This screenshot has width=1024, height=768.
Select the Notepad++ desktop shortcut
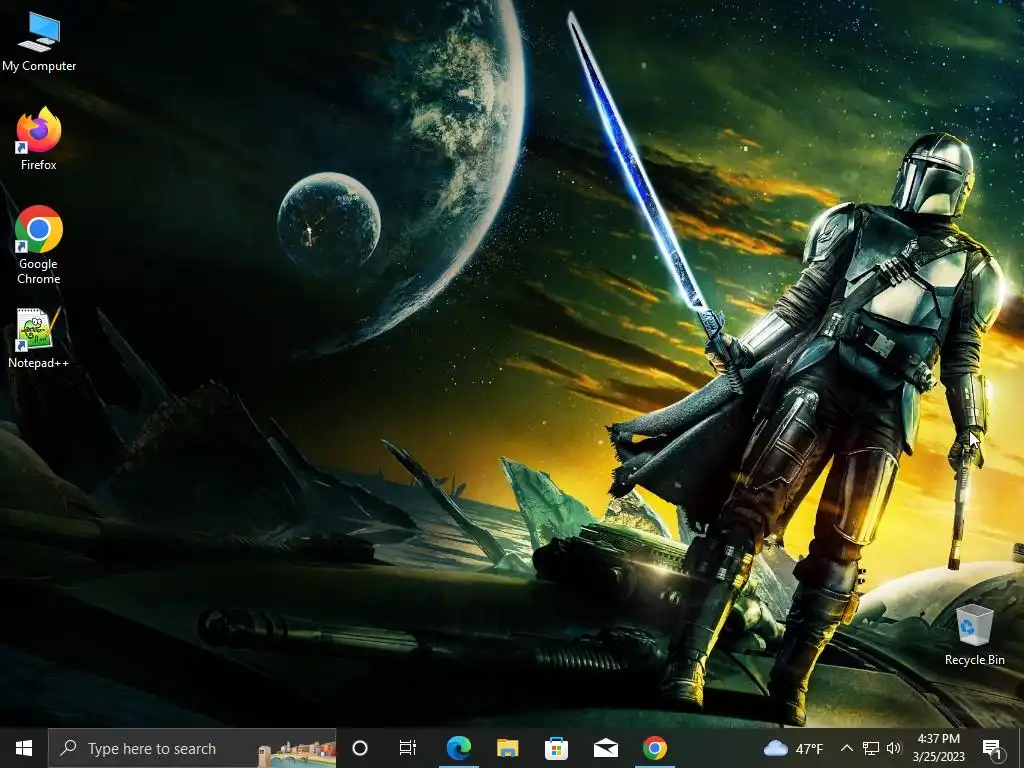[x=39, y=338]
